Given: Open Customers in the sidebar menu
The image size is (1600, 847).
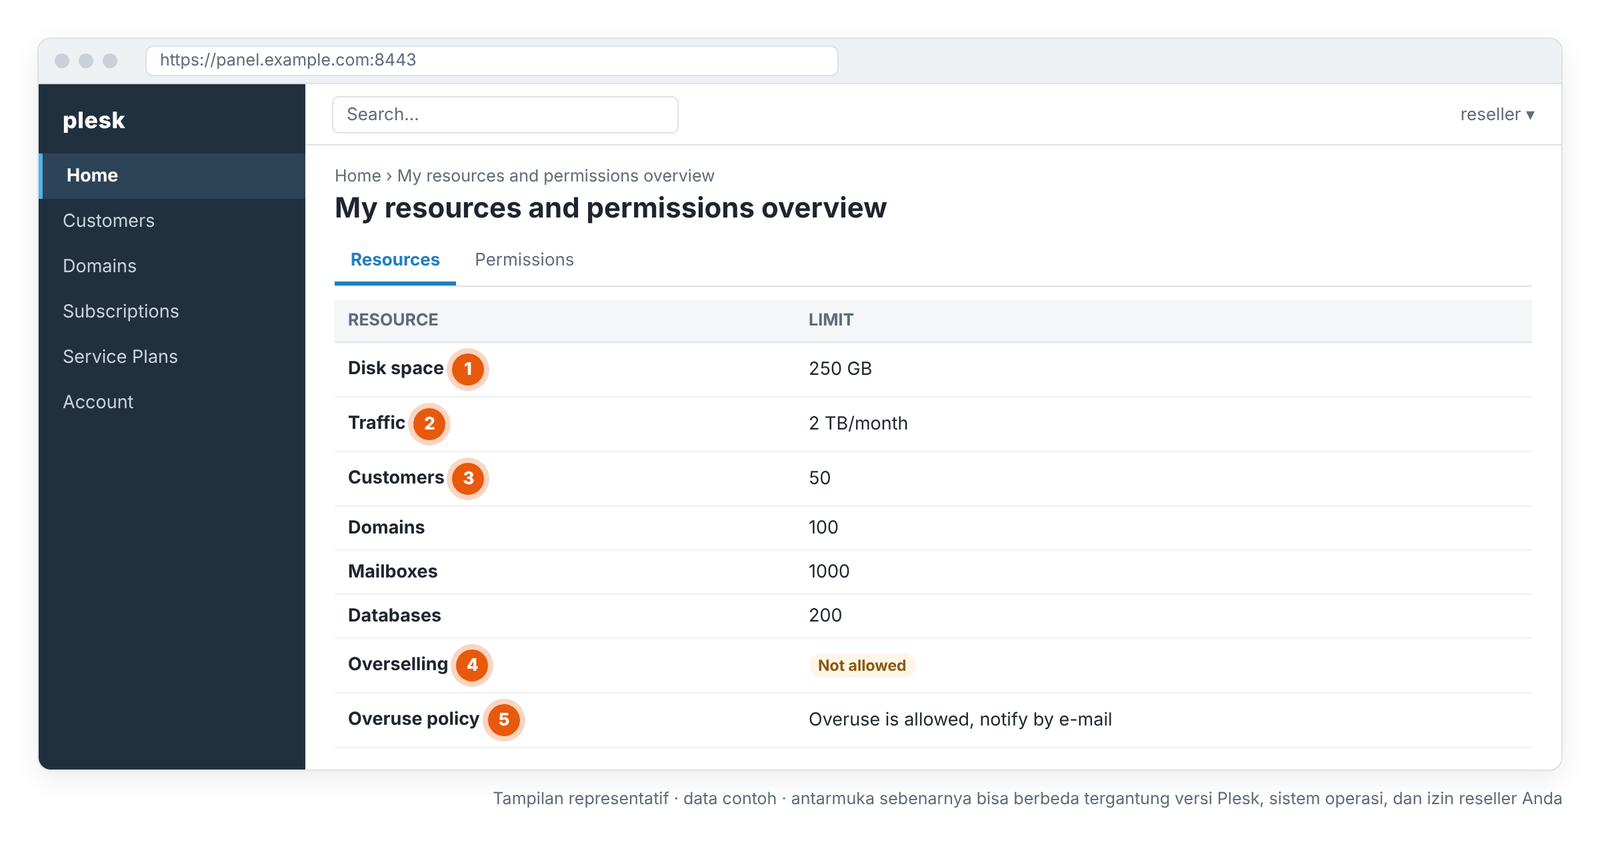Looking at the screenshot, I should pyautogui.click(x=172, y=221).
